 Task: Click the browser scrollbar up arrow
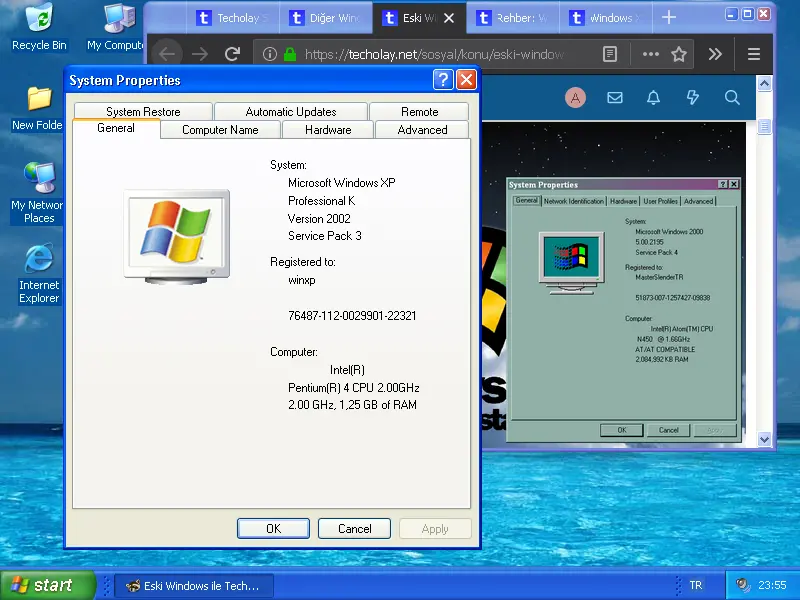click(764, 83)
